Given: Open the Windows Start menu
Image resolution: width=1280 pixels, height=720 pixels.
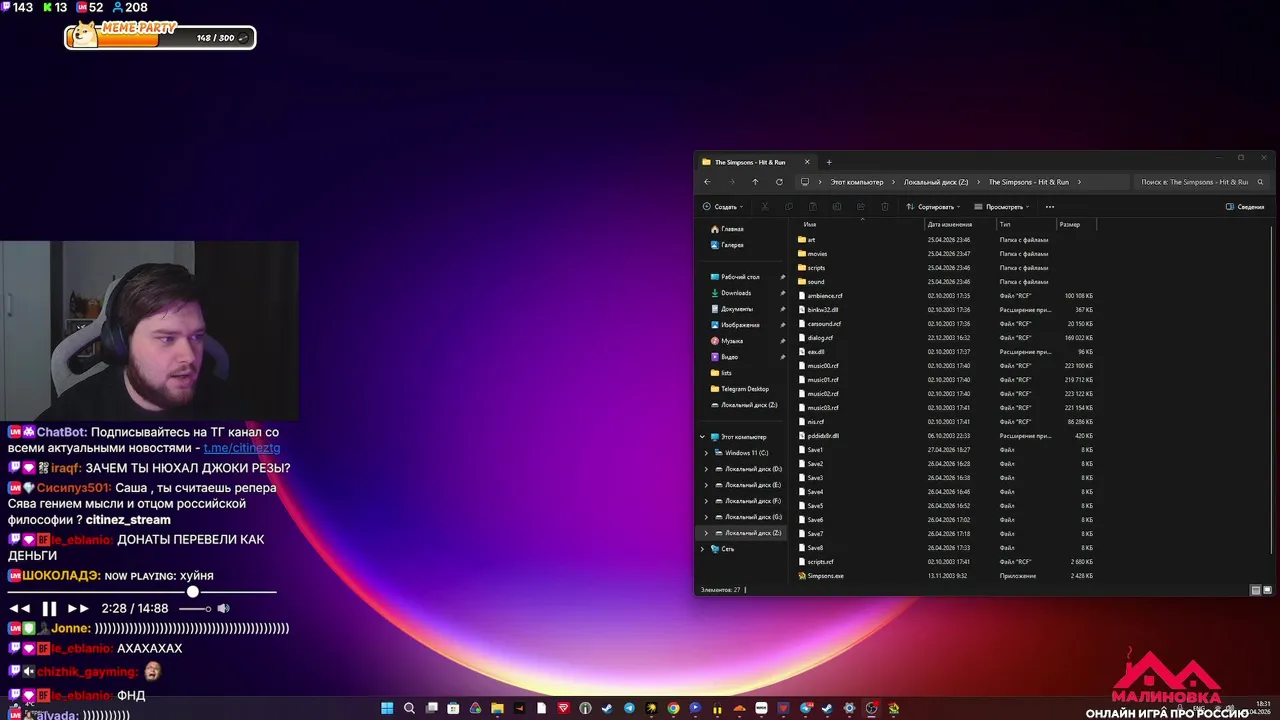Looking at the screenshot, I should (387, 709).
